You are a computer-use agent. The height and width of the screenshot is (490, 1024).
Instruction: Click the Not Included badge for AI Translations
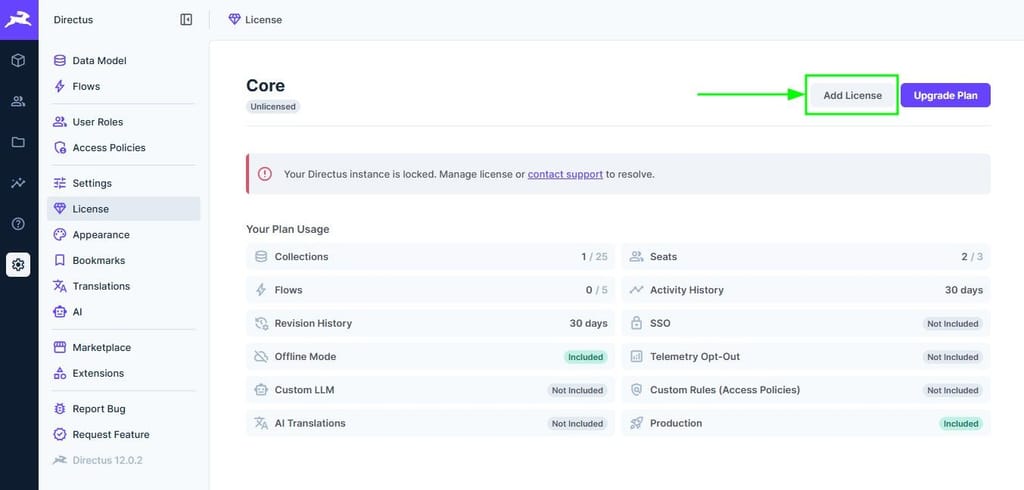[x=577, y=423]
